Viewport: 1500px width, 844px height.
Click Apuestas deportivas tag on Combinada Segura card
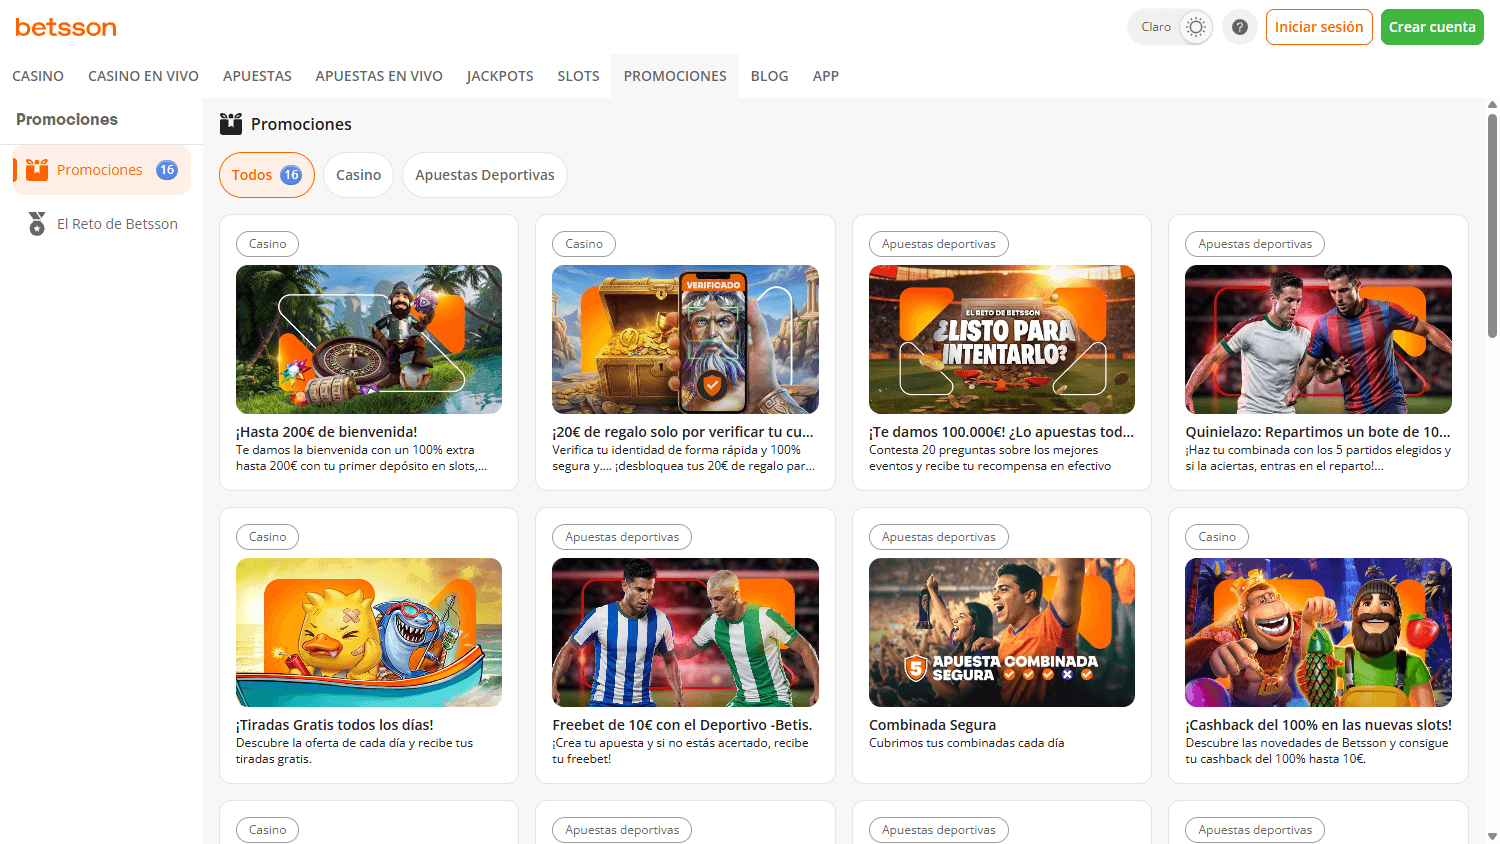pos(939,537)
